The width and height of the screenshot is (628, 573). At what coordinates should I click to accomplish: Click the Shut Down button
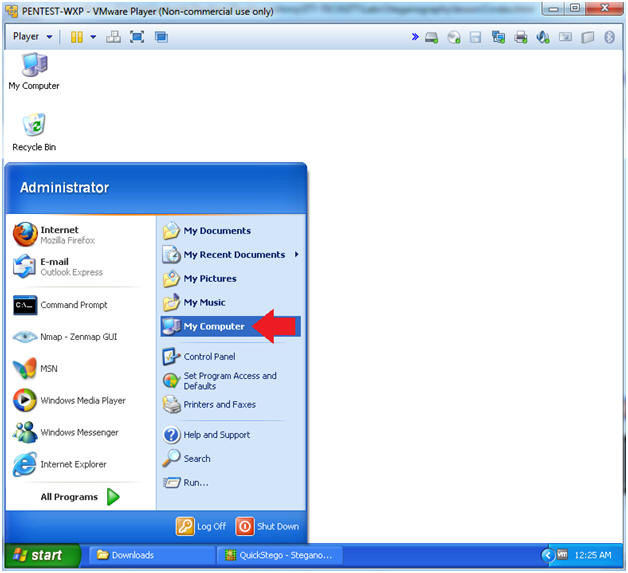(x=268, y=527)
